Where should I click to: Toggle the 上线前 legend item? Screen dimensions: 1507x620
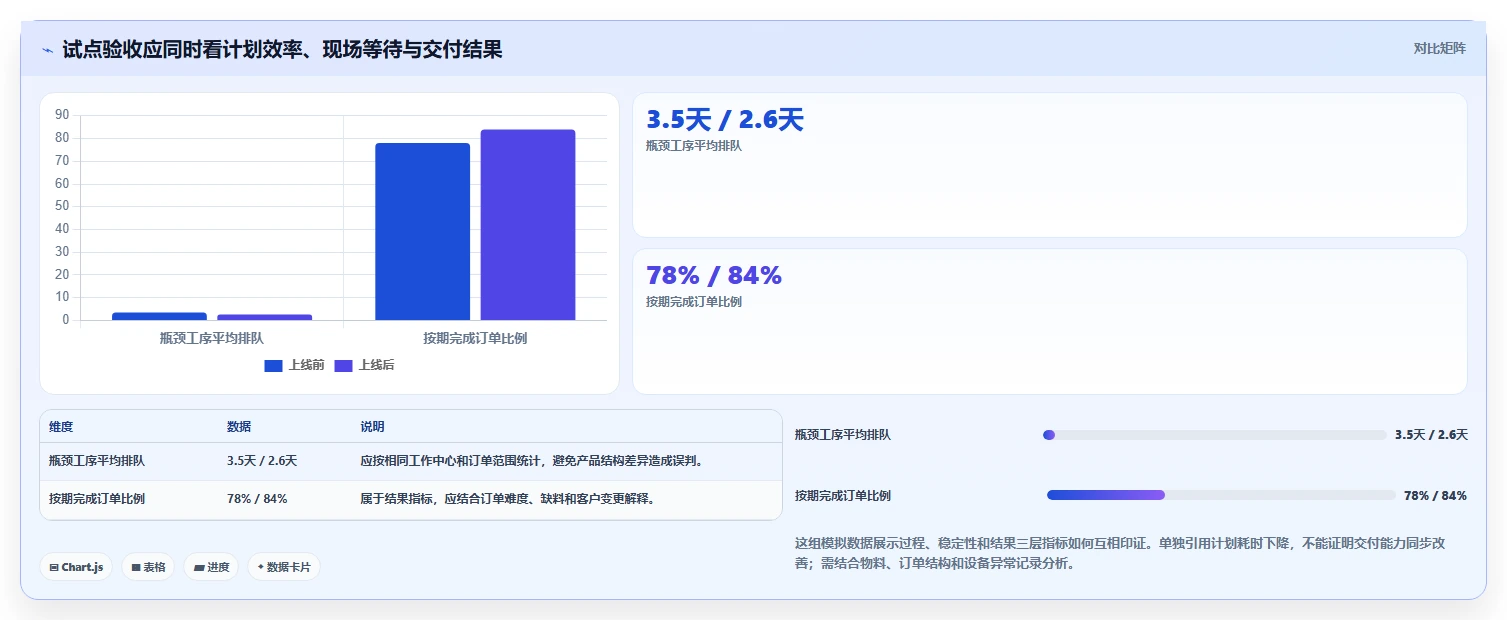point(294,365)
